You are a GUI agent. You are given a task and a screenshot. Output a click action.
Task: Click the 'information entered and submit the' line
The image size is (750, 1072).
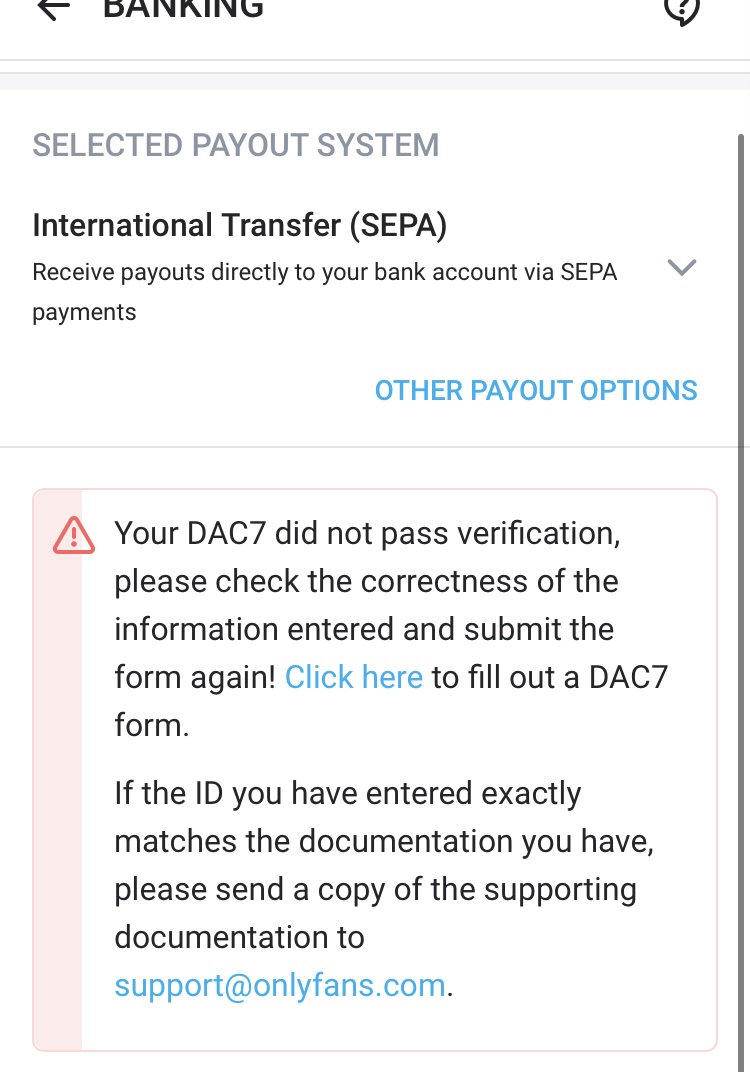(x=364, y=629)
